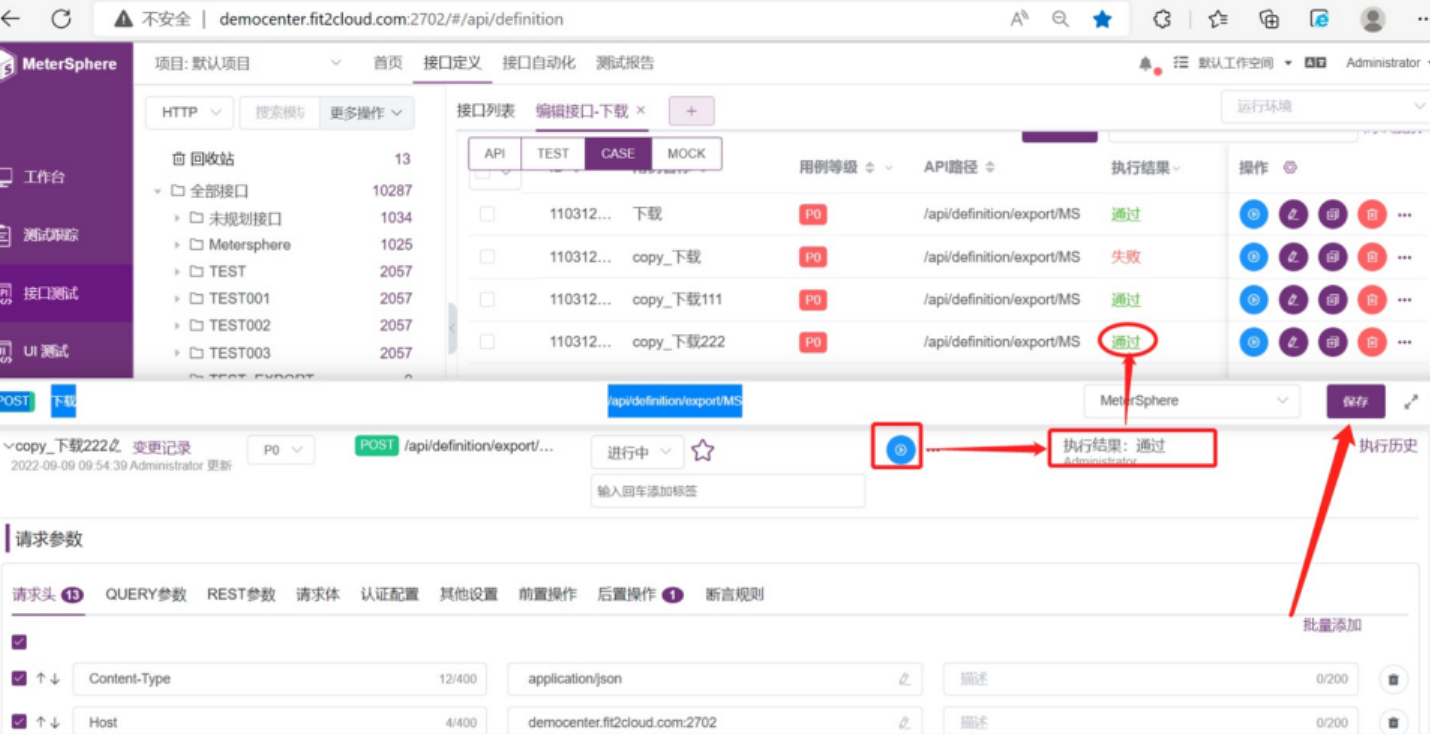Open the 运行环境 environment dropdown

pyautogui.click(x=1325, y=106)
